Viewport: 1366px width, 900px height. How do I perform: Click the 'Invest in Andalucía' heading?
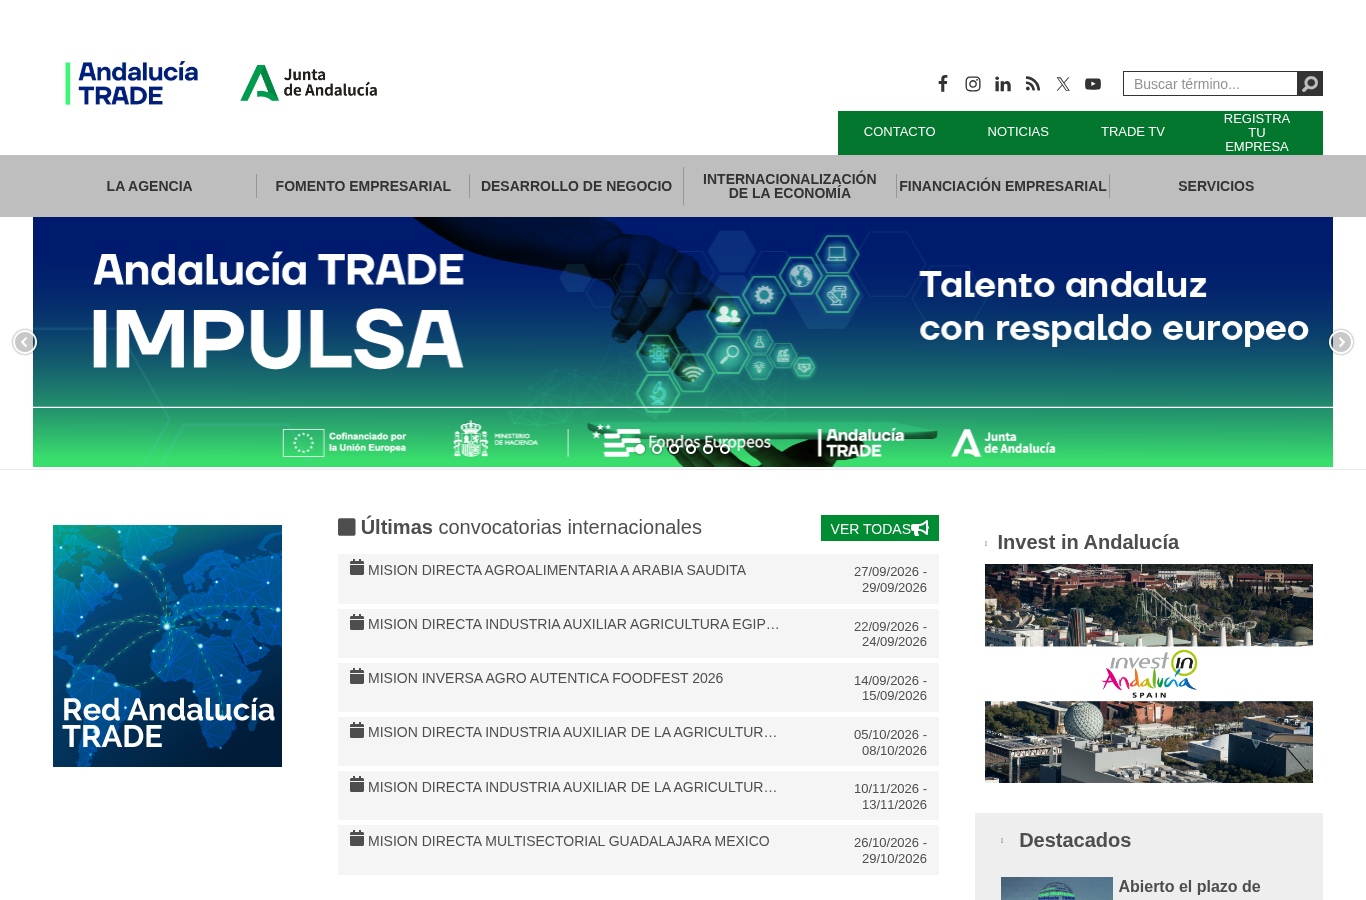(x=1088, y=542)
